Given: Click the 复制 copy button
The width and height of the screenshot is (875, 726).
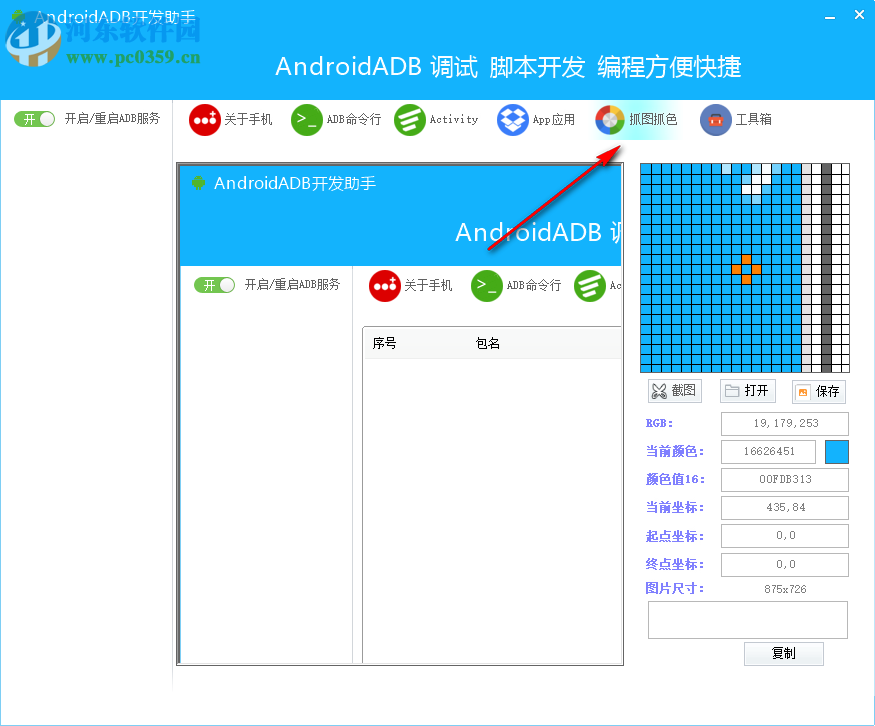Looking at the screenshot, I should click(784, 653).
